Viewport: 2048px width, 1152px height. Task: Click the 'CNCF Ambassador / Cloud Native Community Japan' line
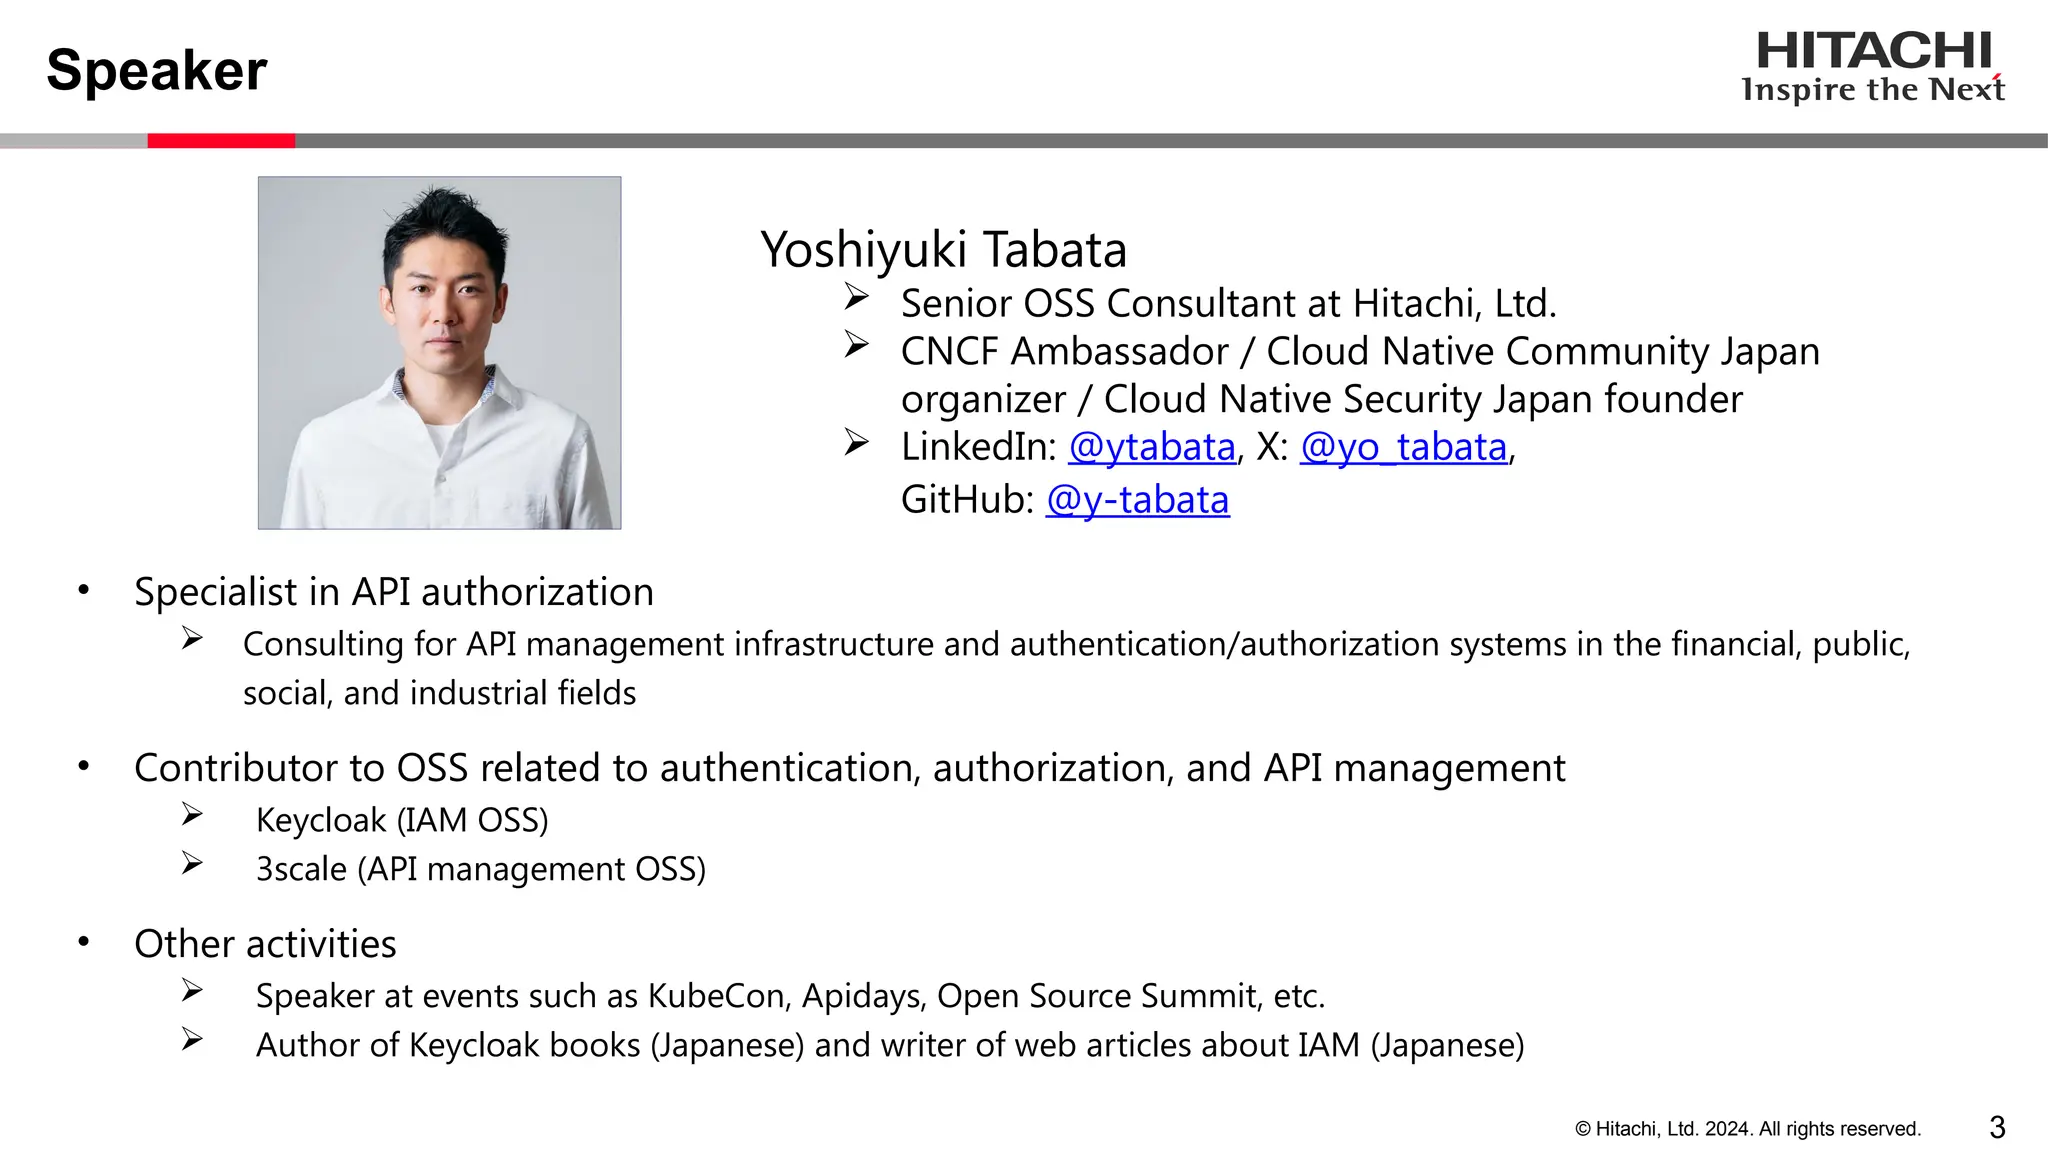pos(1360,352)
